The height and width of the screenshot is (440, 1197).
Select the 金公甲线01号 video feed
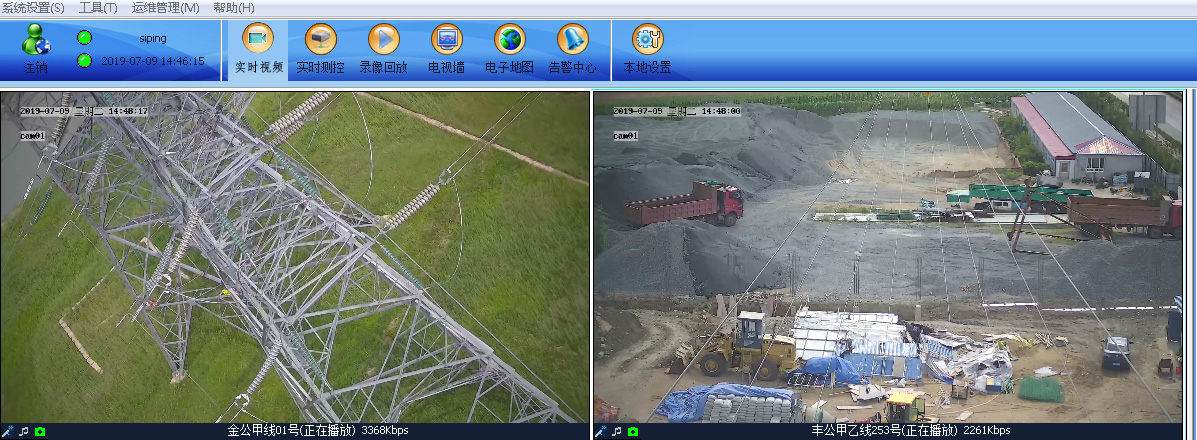(x=294, y=257)
